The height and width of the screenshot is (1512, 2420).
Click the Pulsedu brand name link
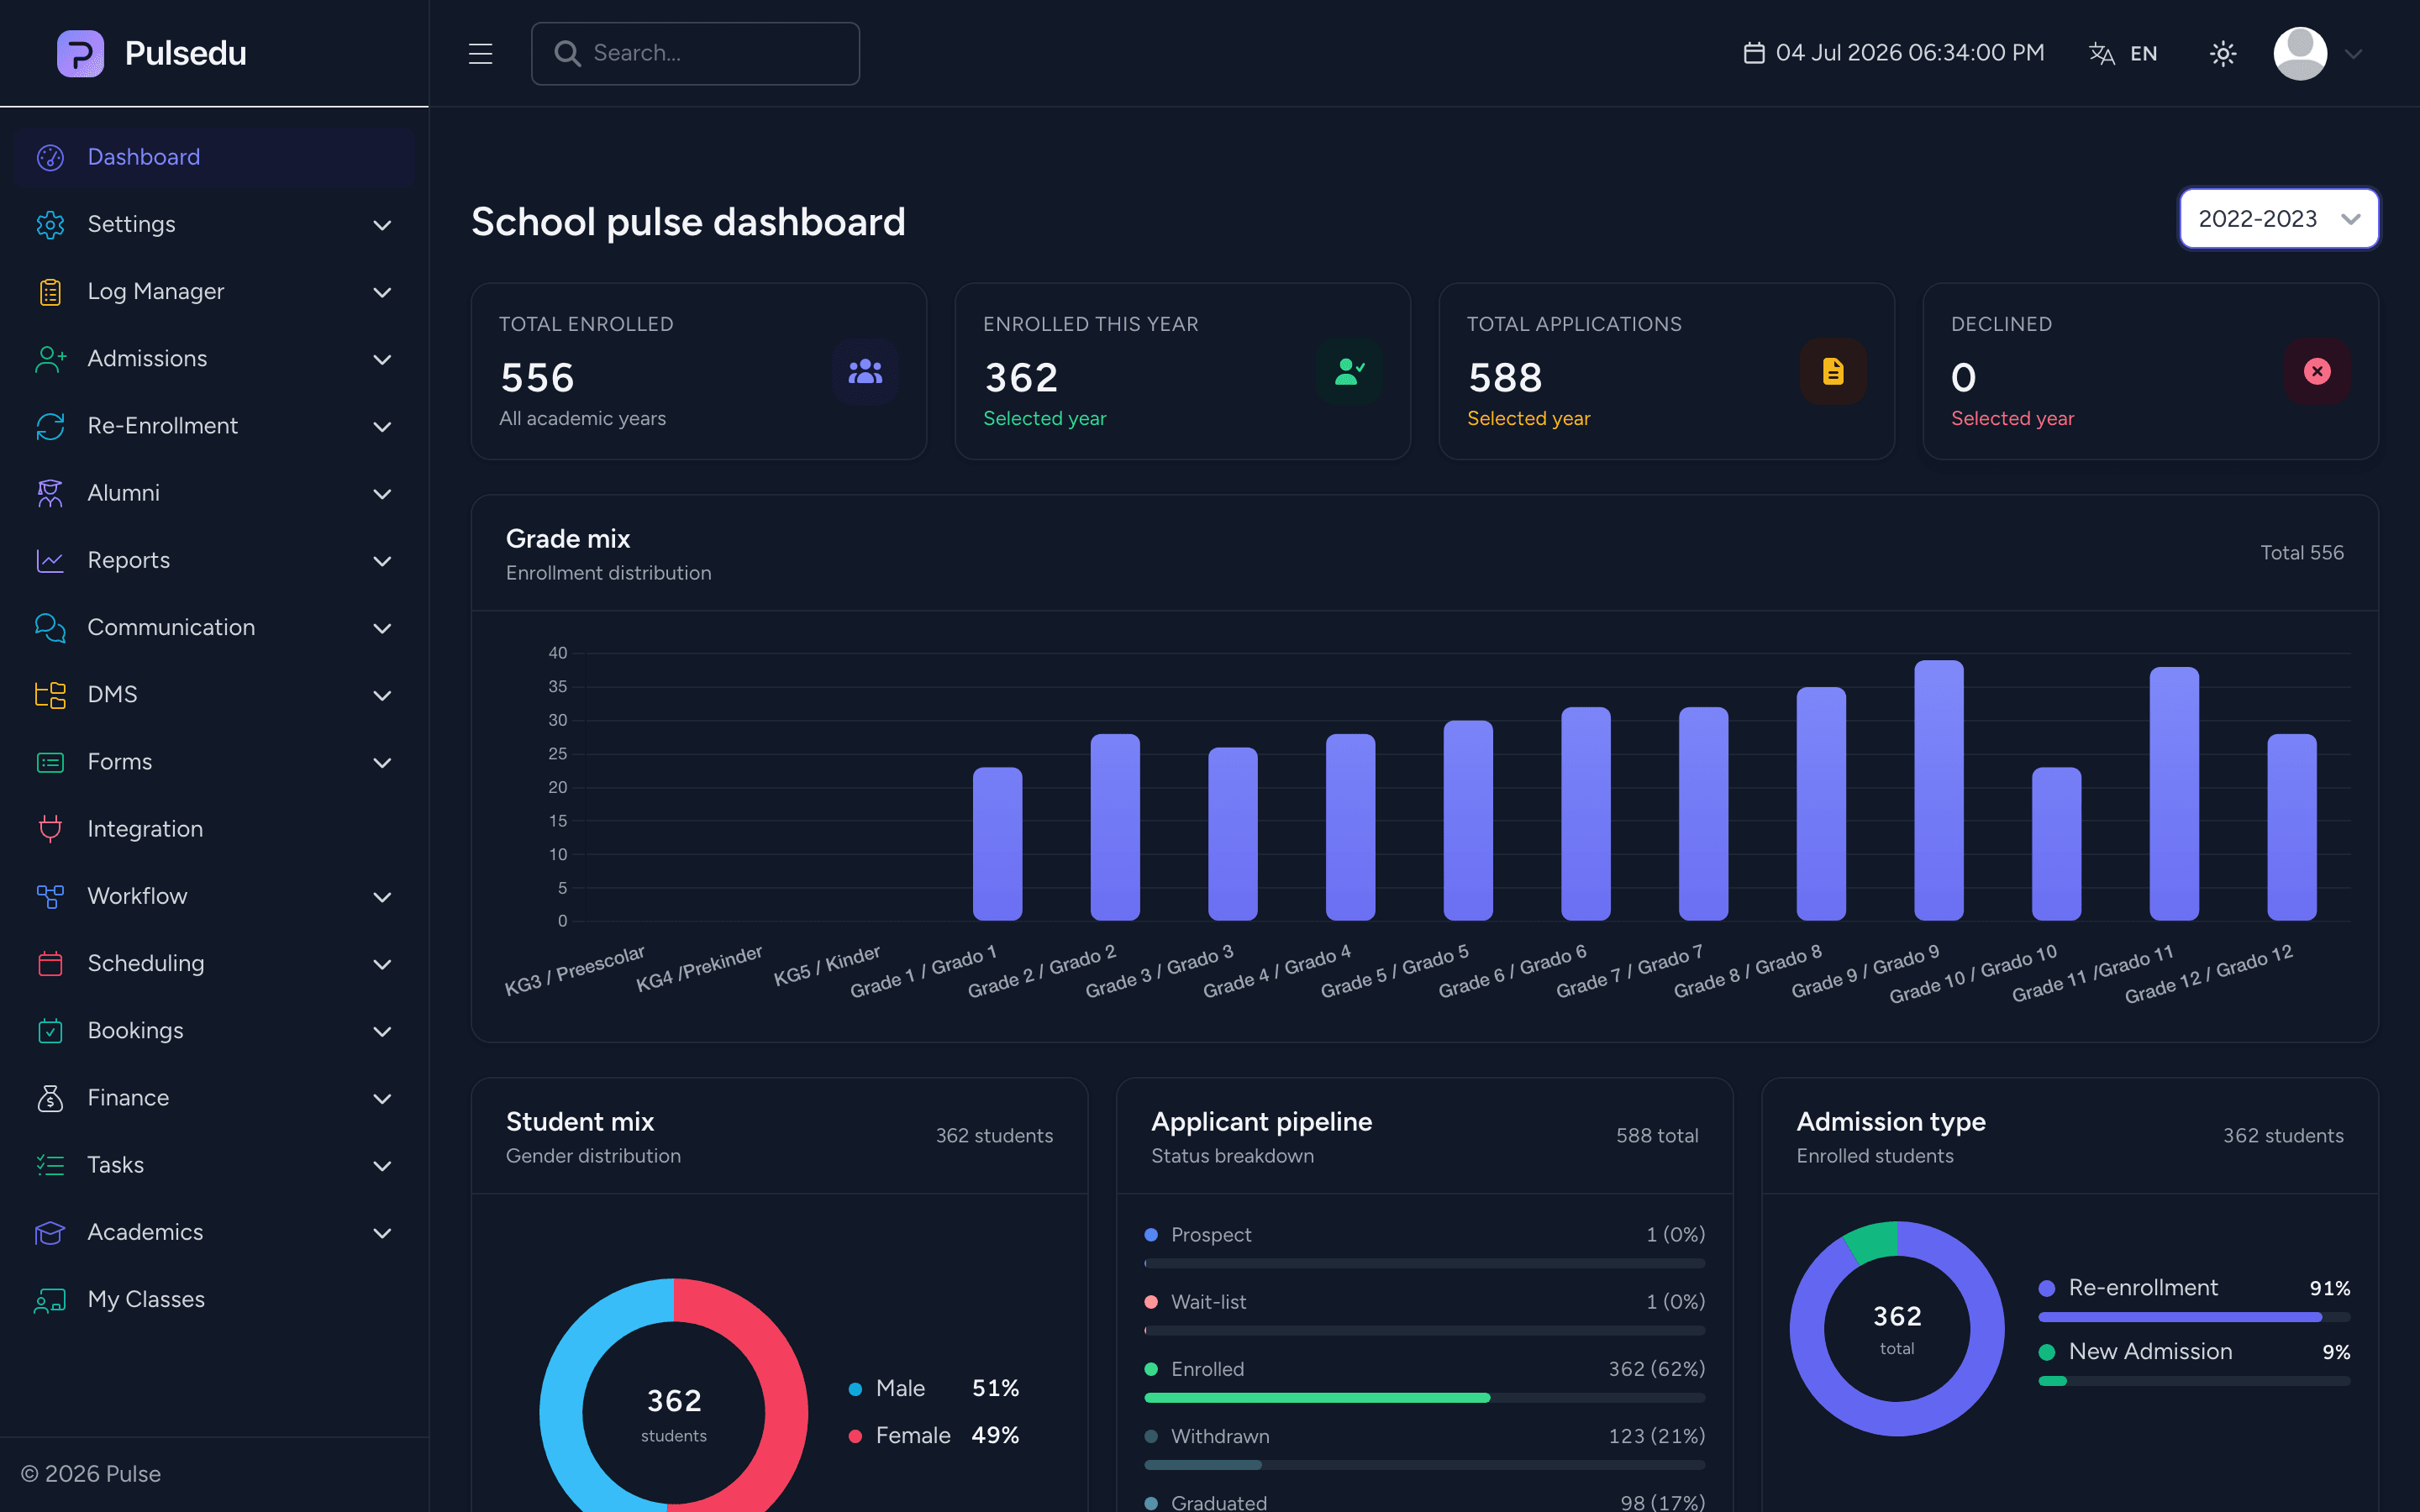186,53
